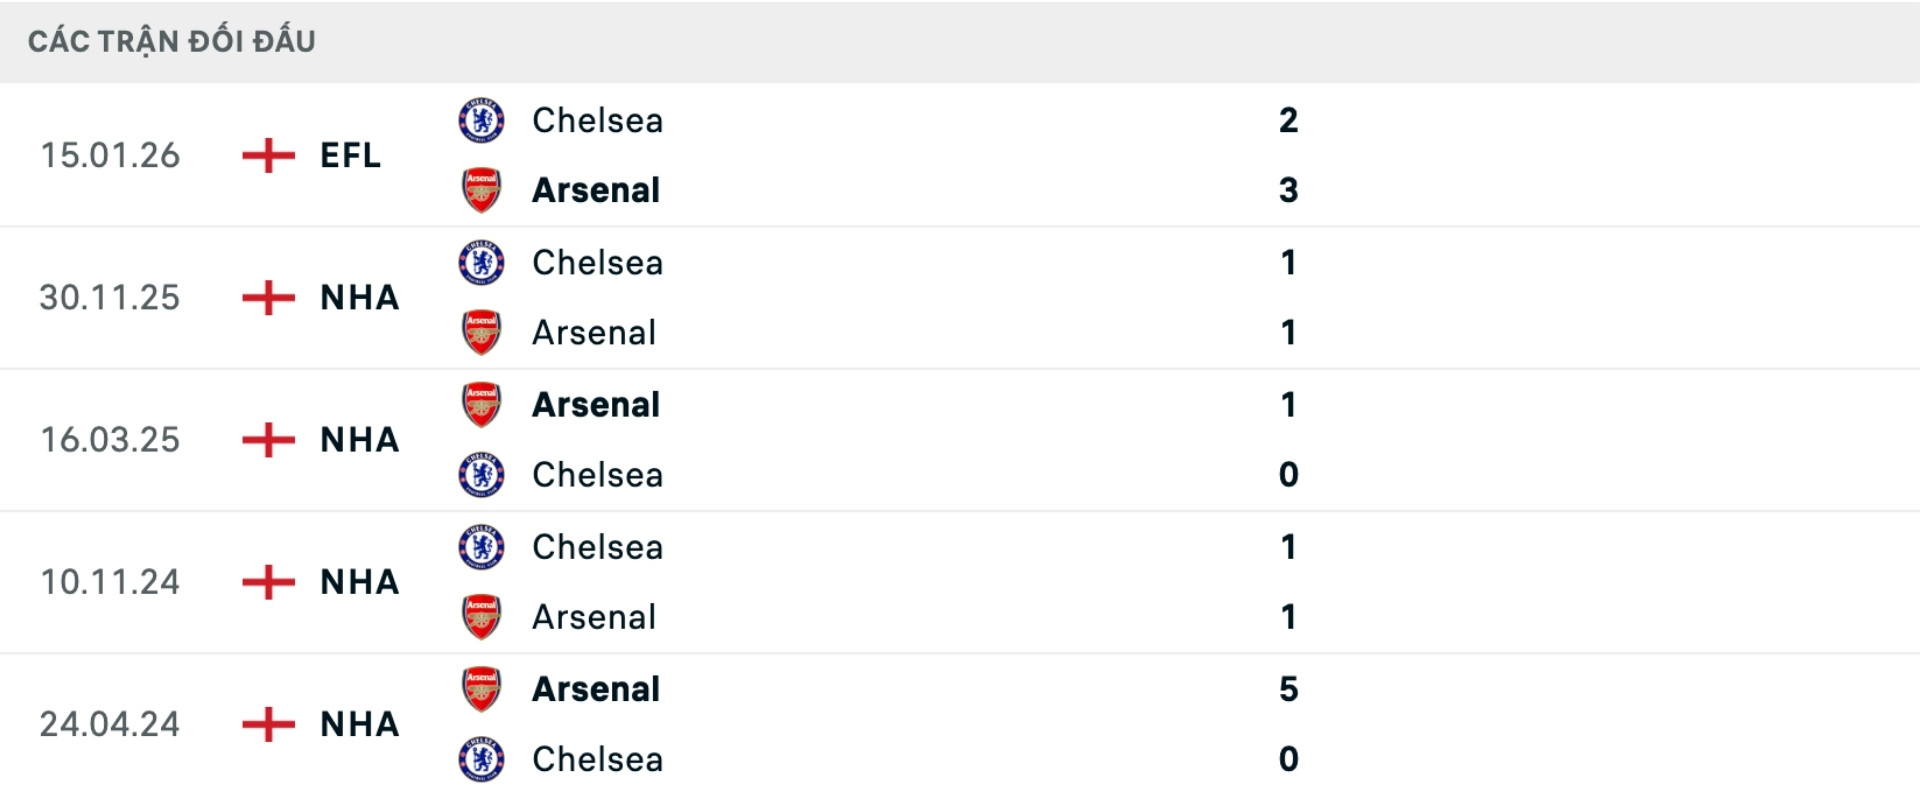Click the score 3 for Arsenal in the EFL match

point(1290,189)
